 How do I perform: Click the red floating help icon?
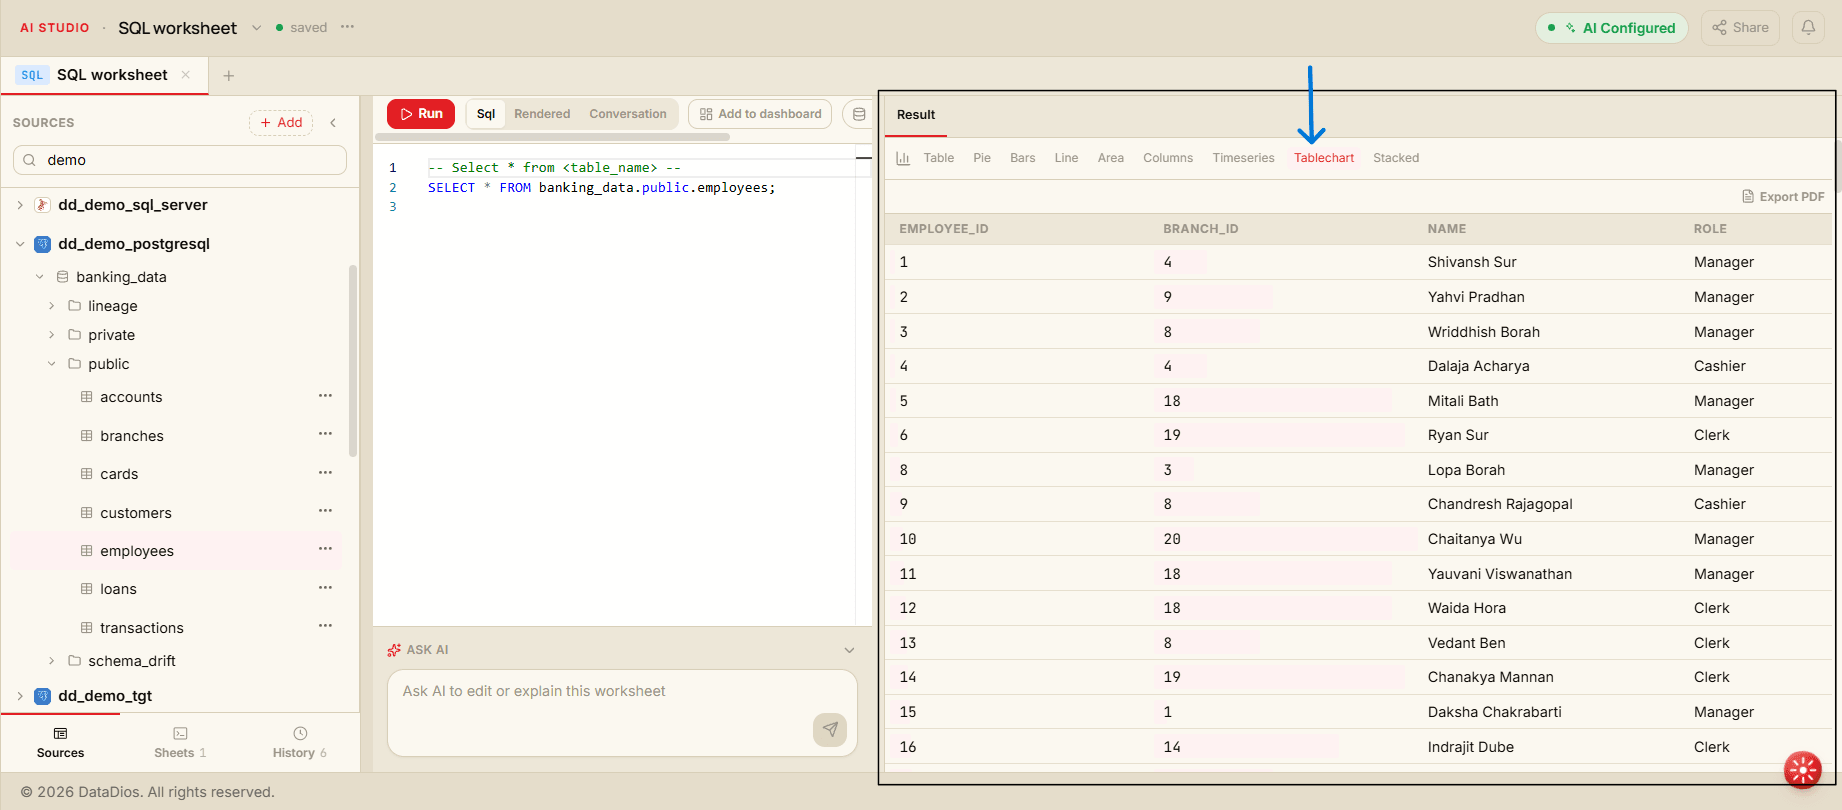click(1803, 770)
